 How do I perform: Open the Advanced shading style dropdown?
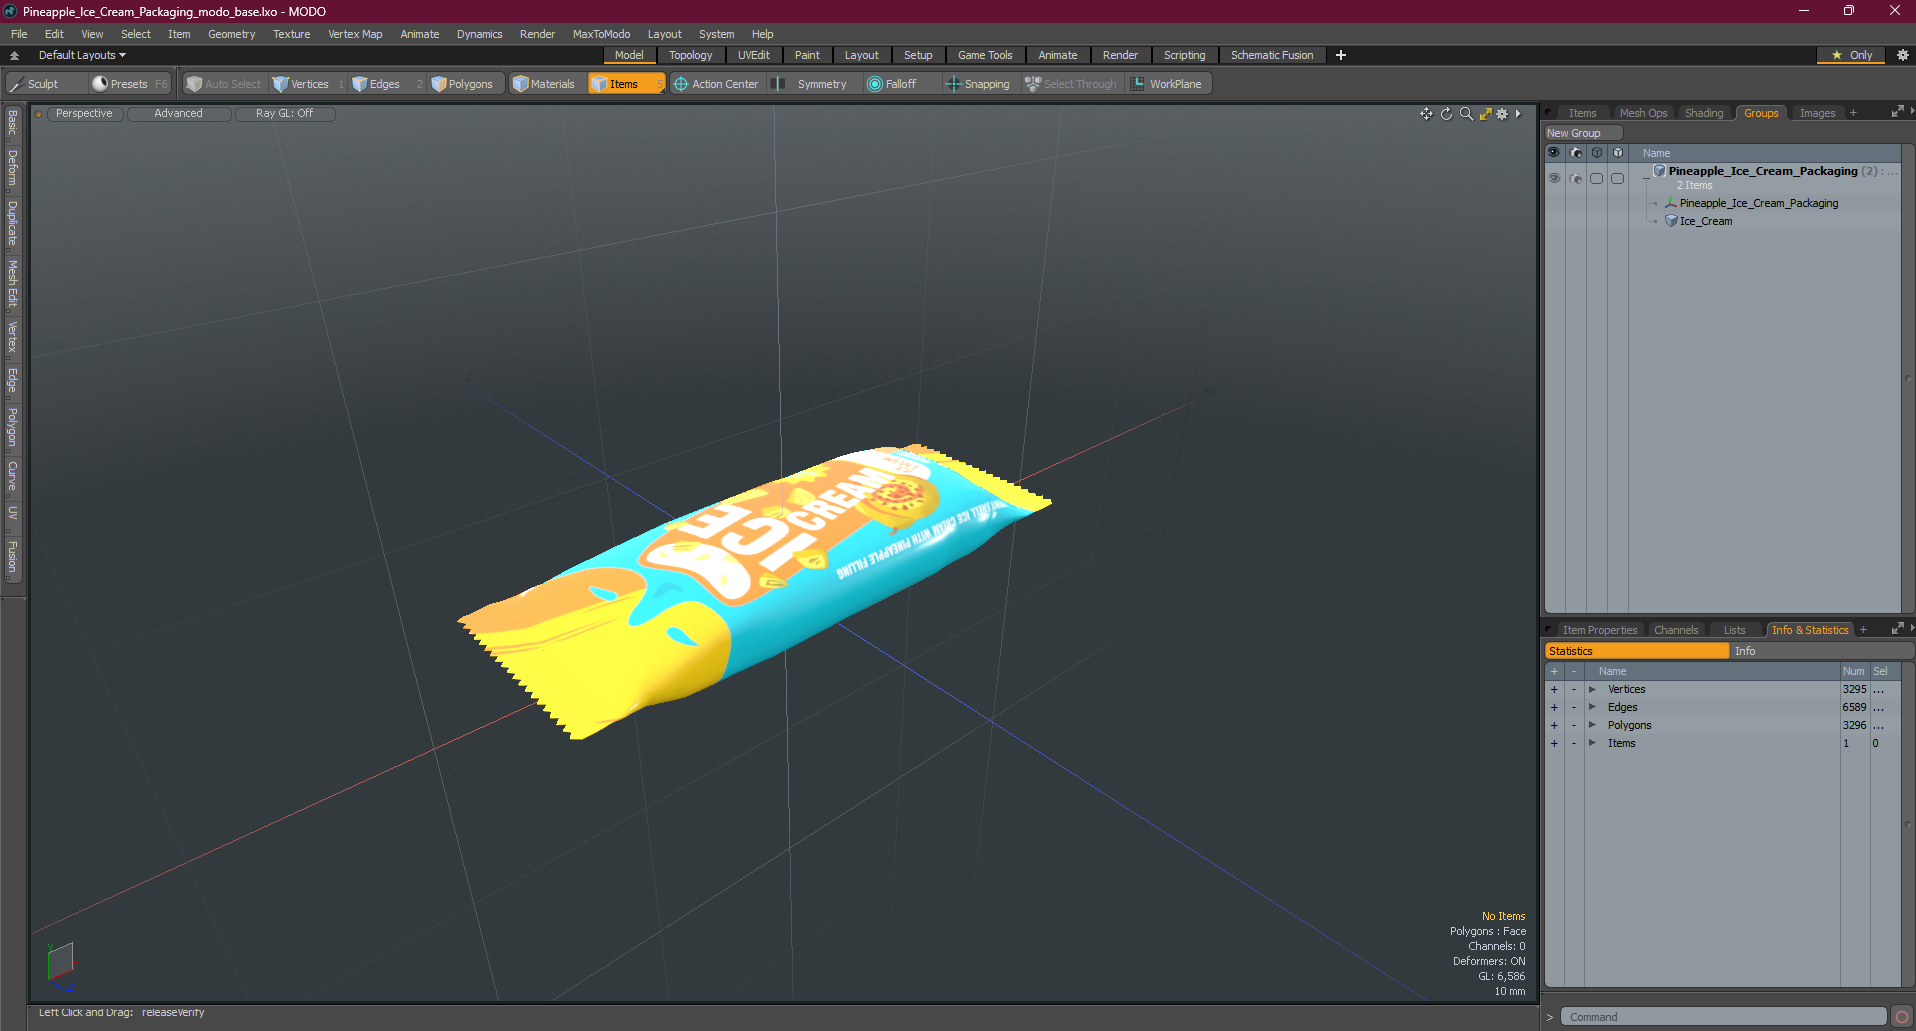click(x=179, y=114)
